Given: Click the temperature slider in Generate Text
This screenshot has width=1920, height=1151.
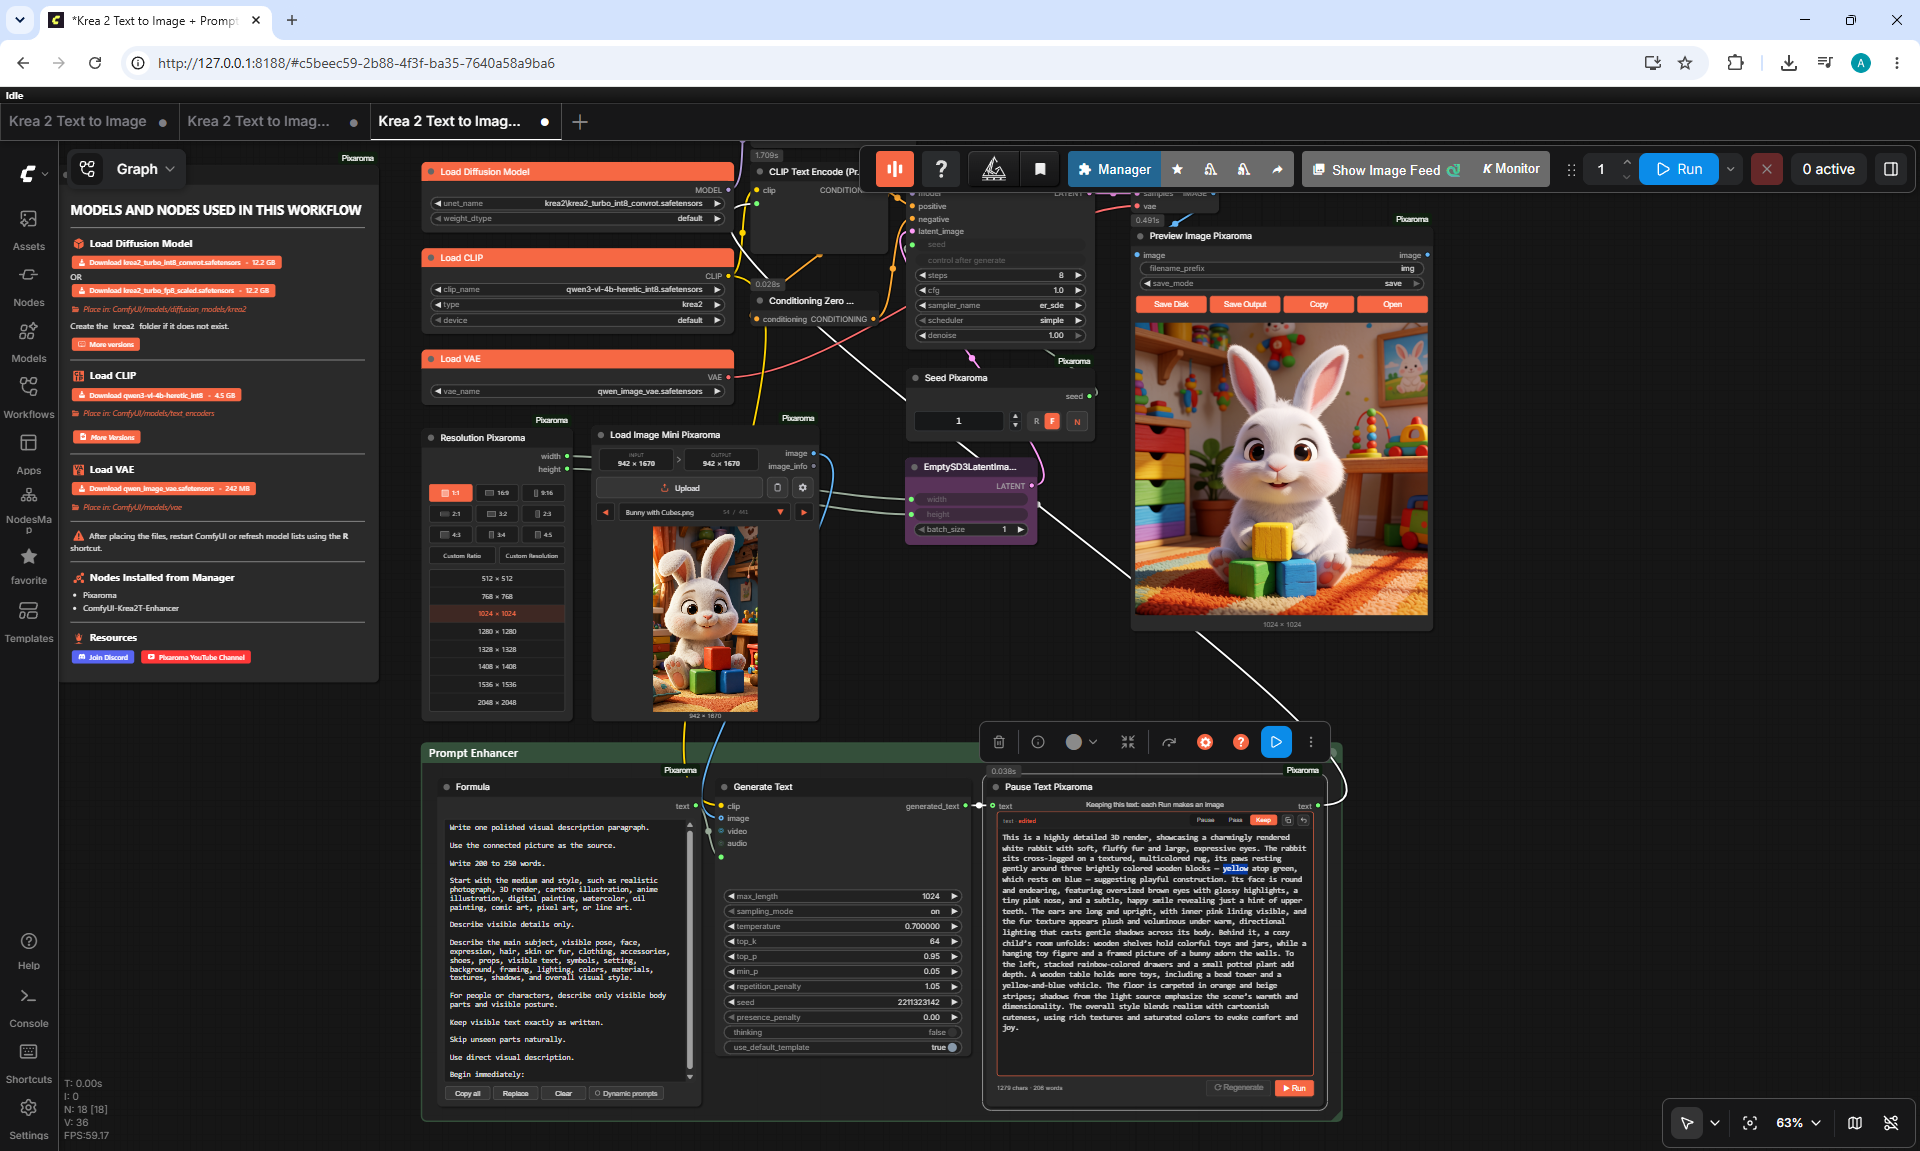Looking at the screenshot, I should 842,926.
